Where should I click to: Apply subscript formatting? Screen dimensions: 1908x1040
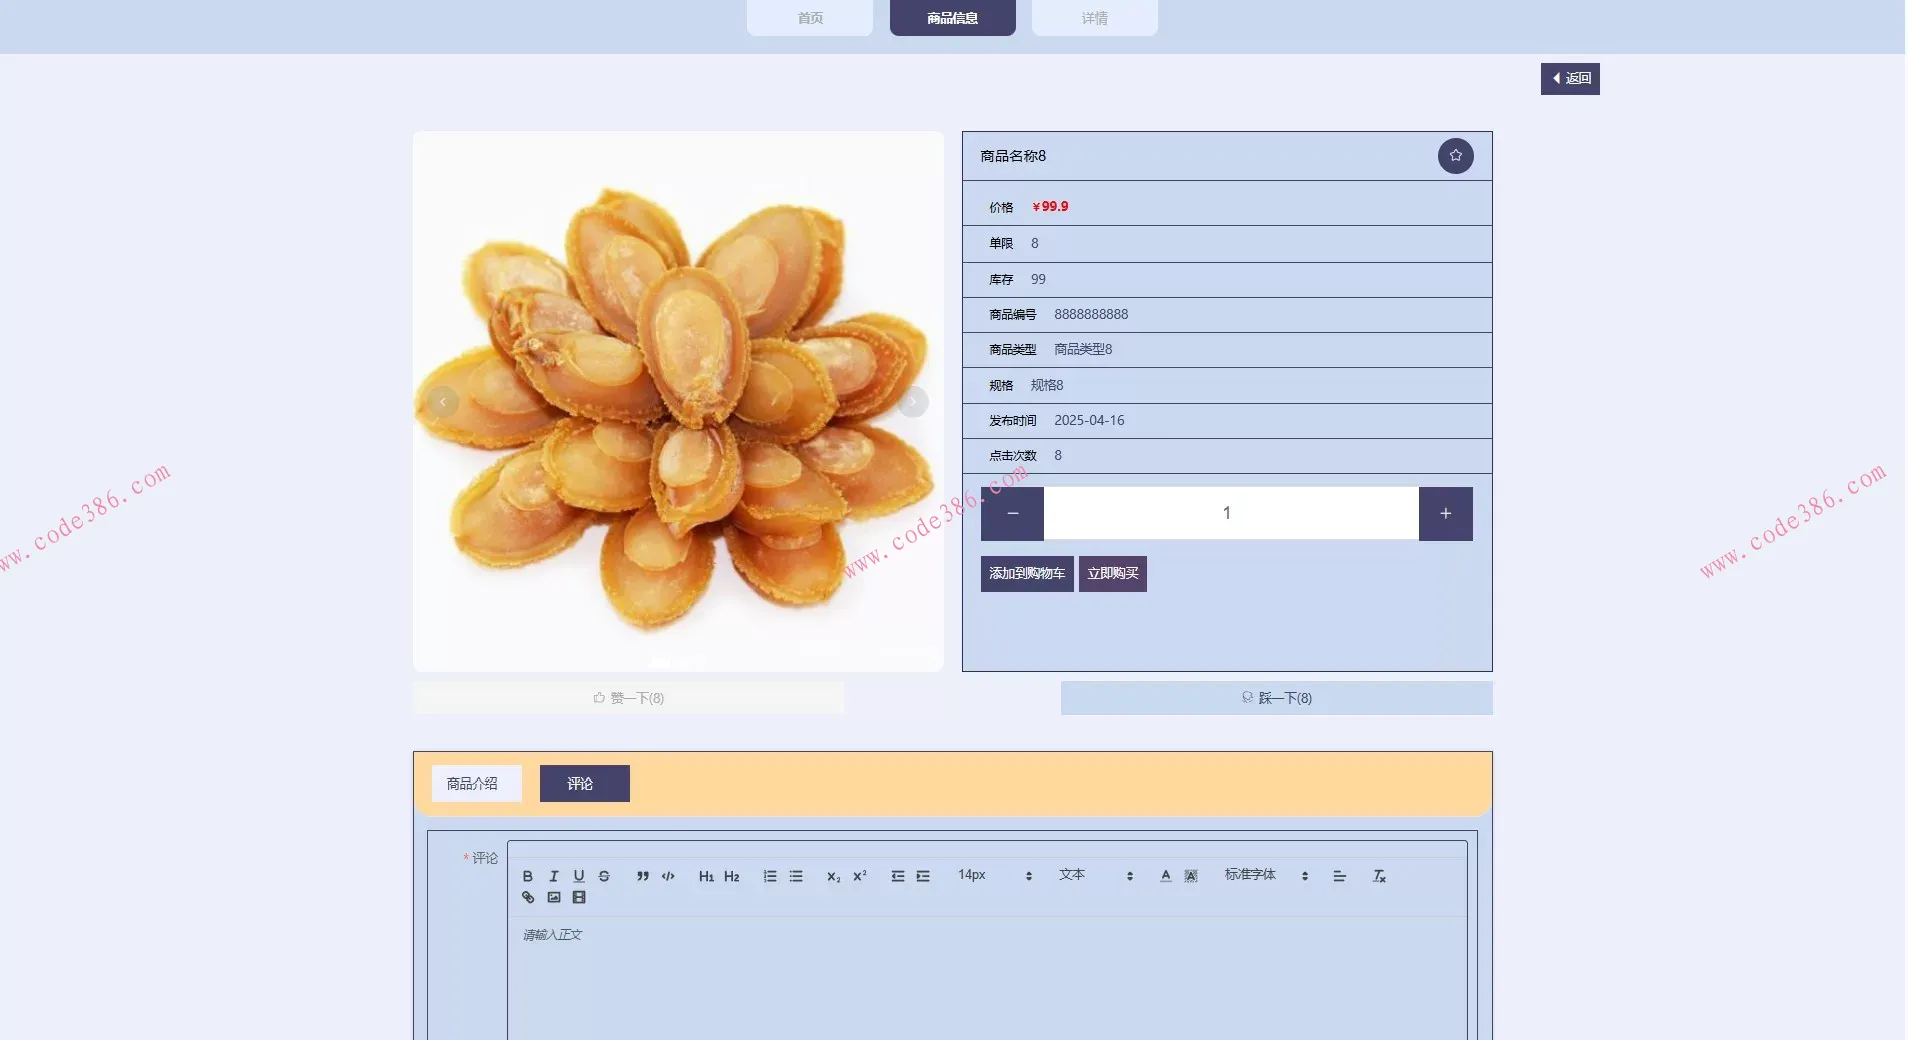click(x=834, y=876)
